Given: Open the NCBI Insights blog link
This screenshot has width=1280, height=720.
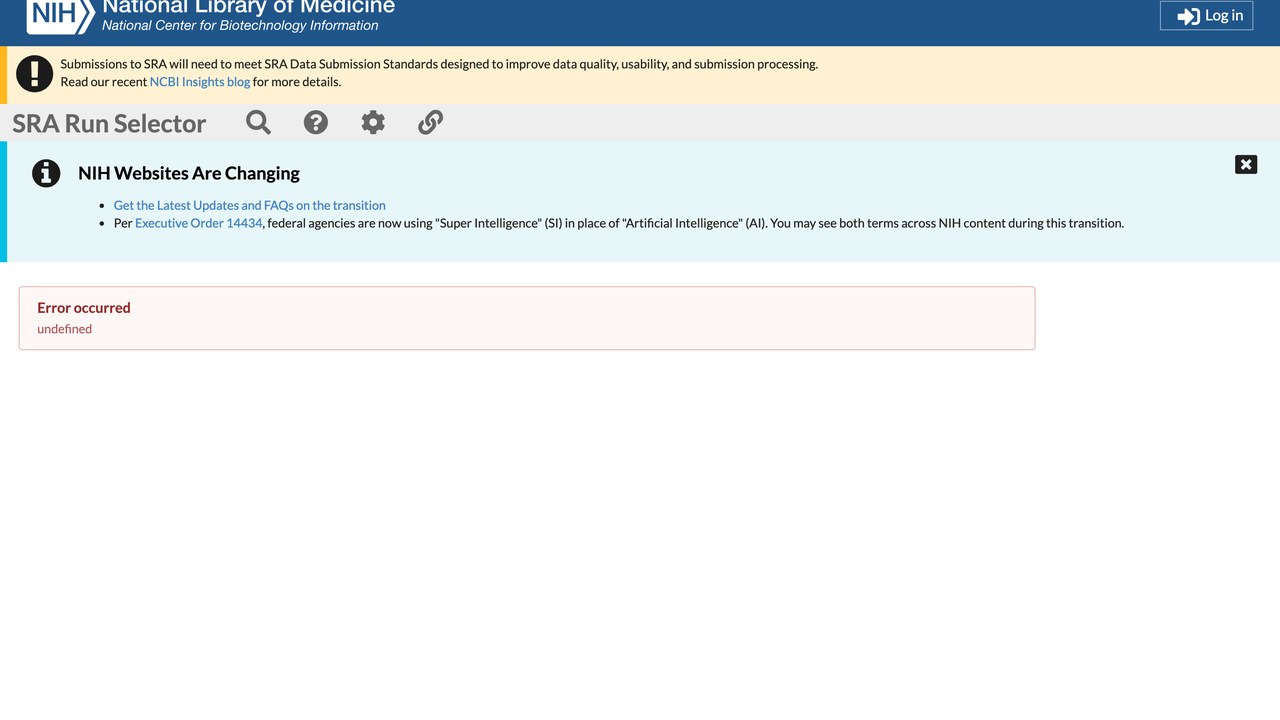Looking at the screenshot, I should point(200,82).
